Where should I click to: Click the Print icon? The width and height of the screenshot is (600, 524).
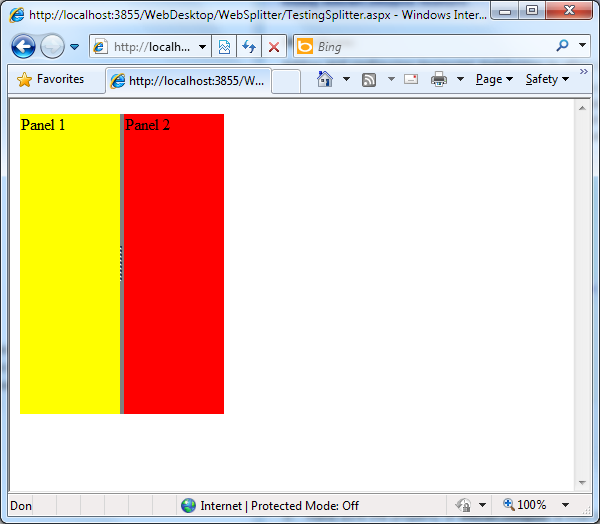point(439,79)
